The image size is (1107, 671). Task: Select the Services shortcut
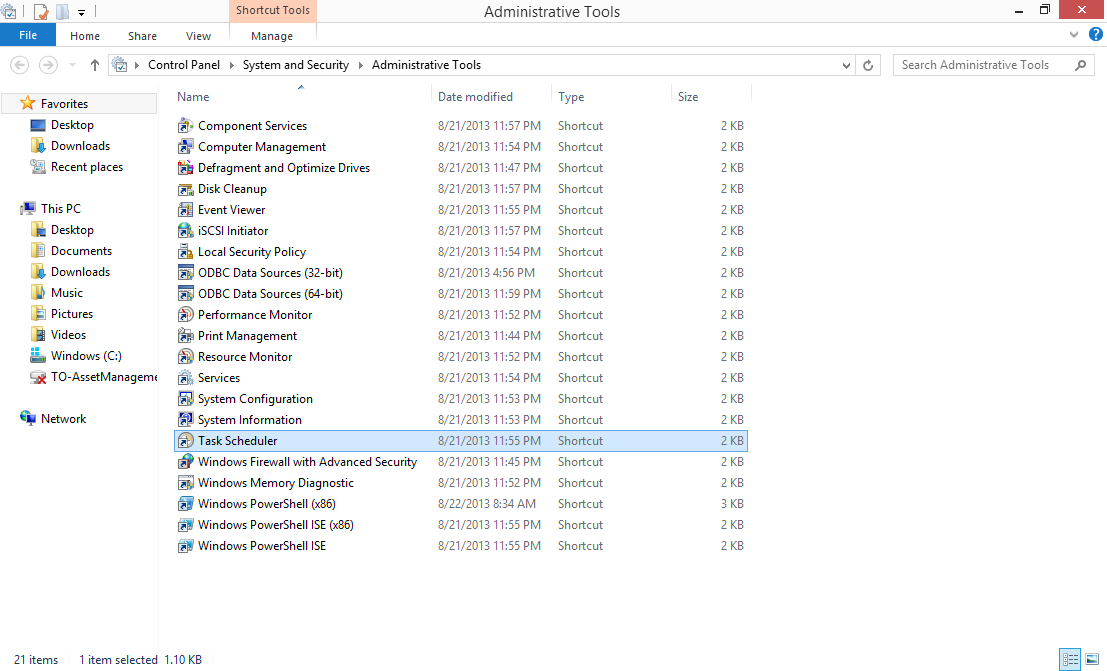pos(218,377)
